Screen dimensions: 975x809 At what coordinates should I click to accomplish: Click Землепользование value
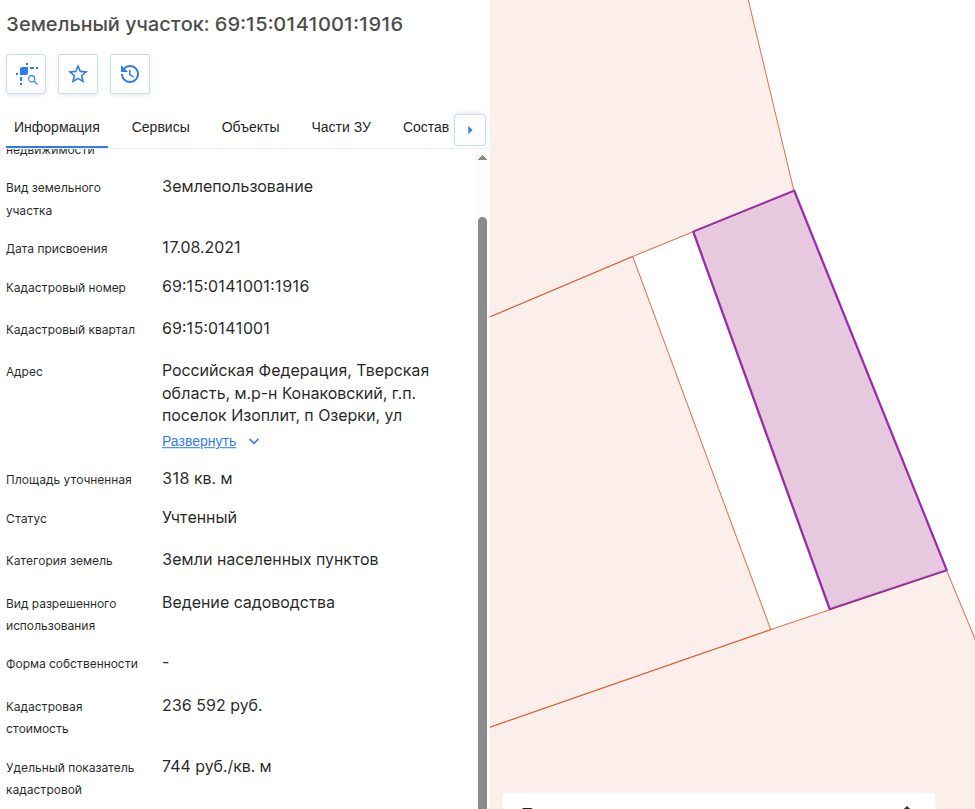(238, 187)
